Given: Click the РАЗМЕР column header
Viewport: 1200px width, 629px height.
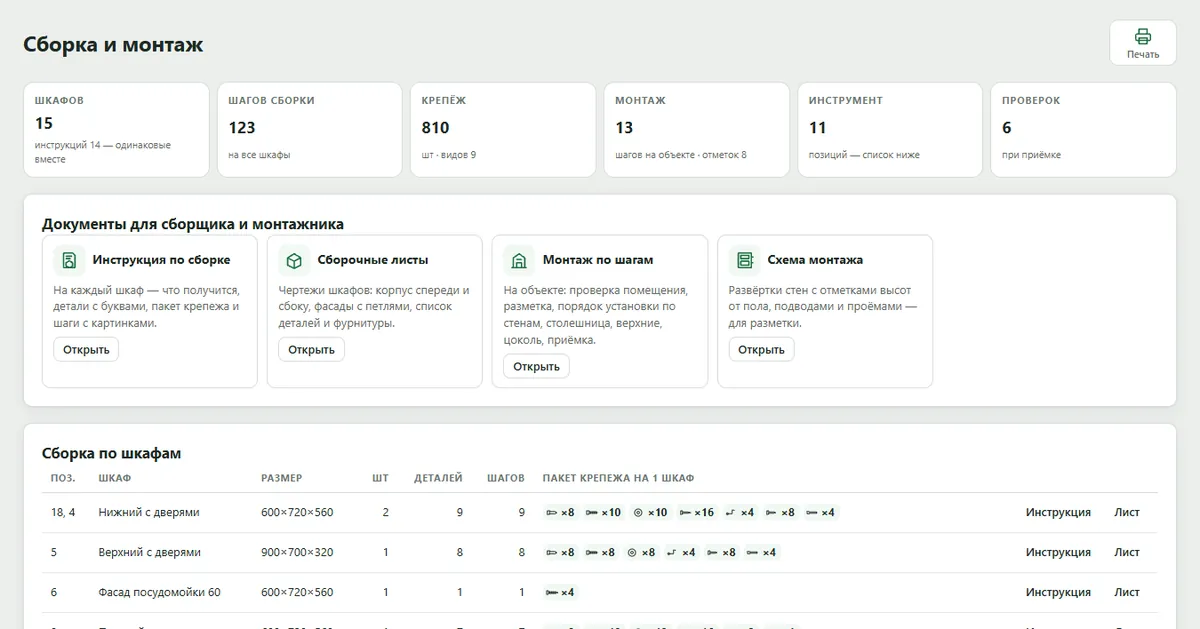Looking at the screenshot, I should click(281, 478).
